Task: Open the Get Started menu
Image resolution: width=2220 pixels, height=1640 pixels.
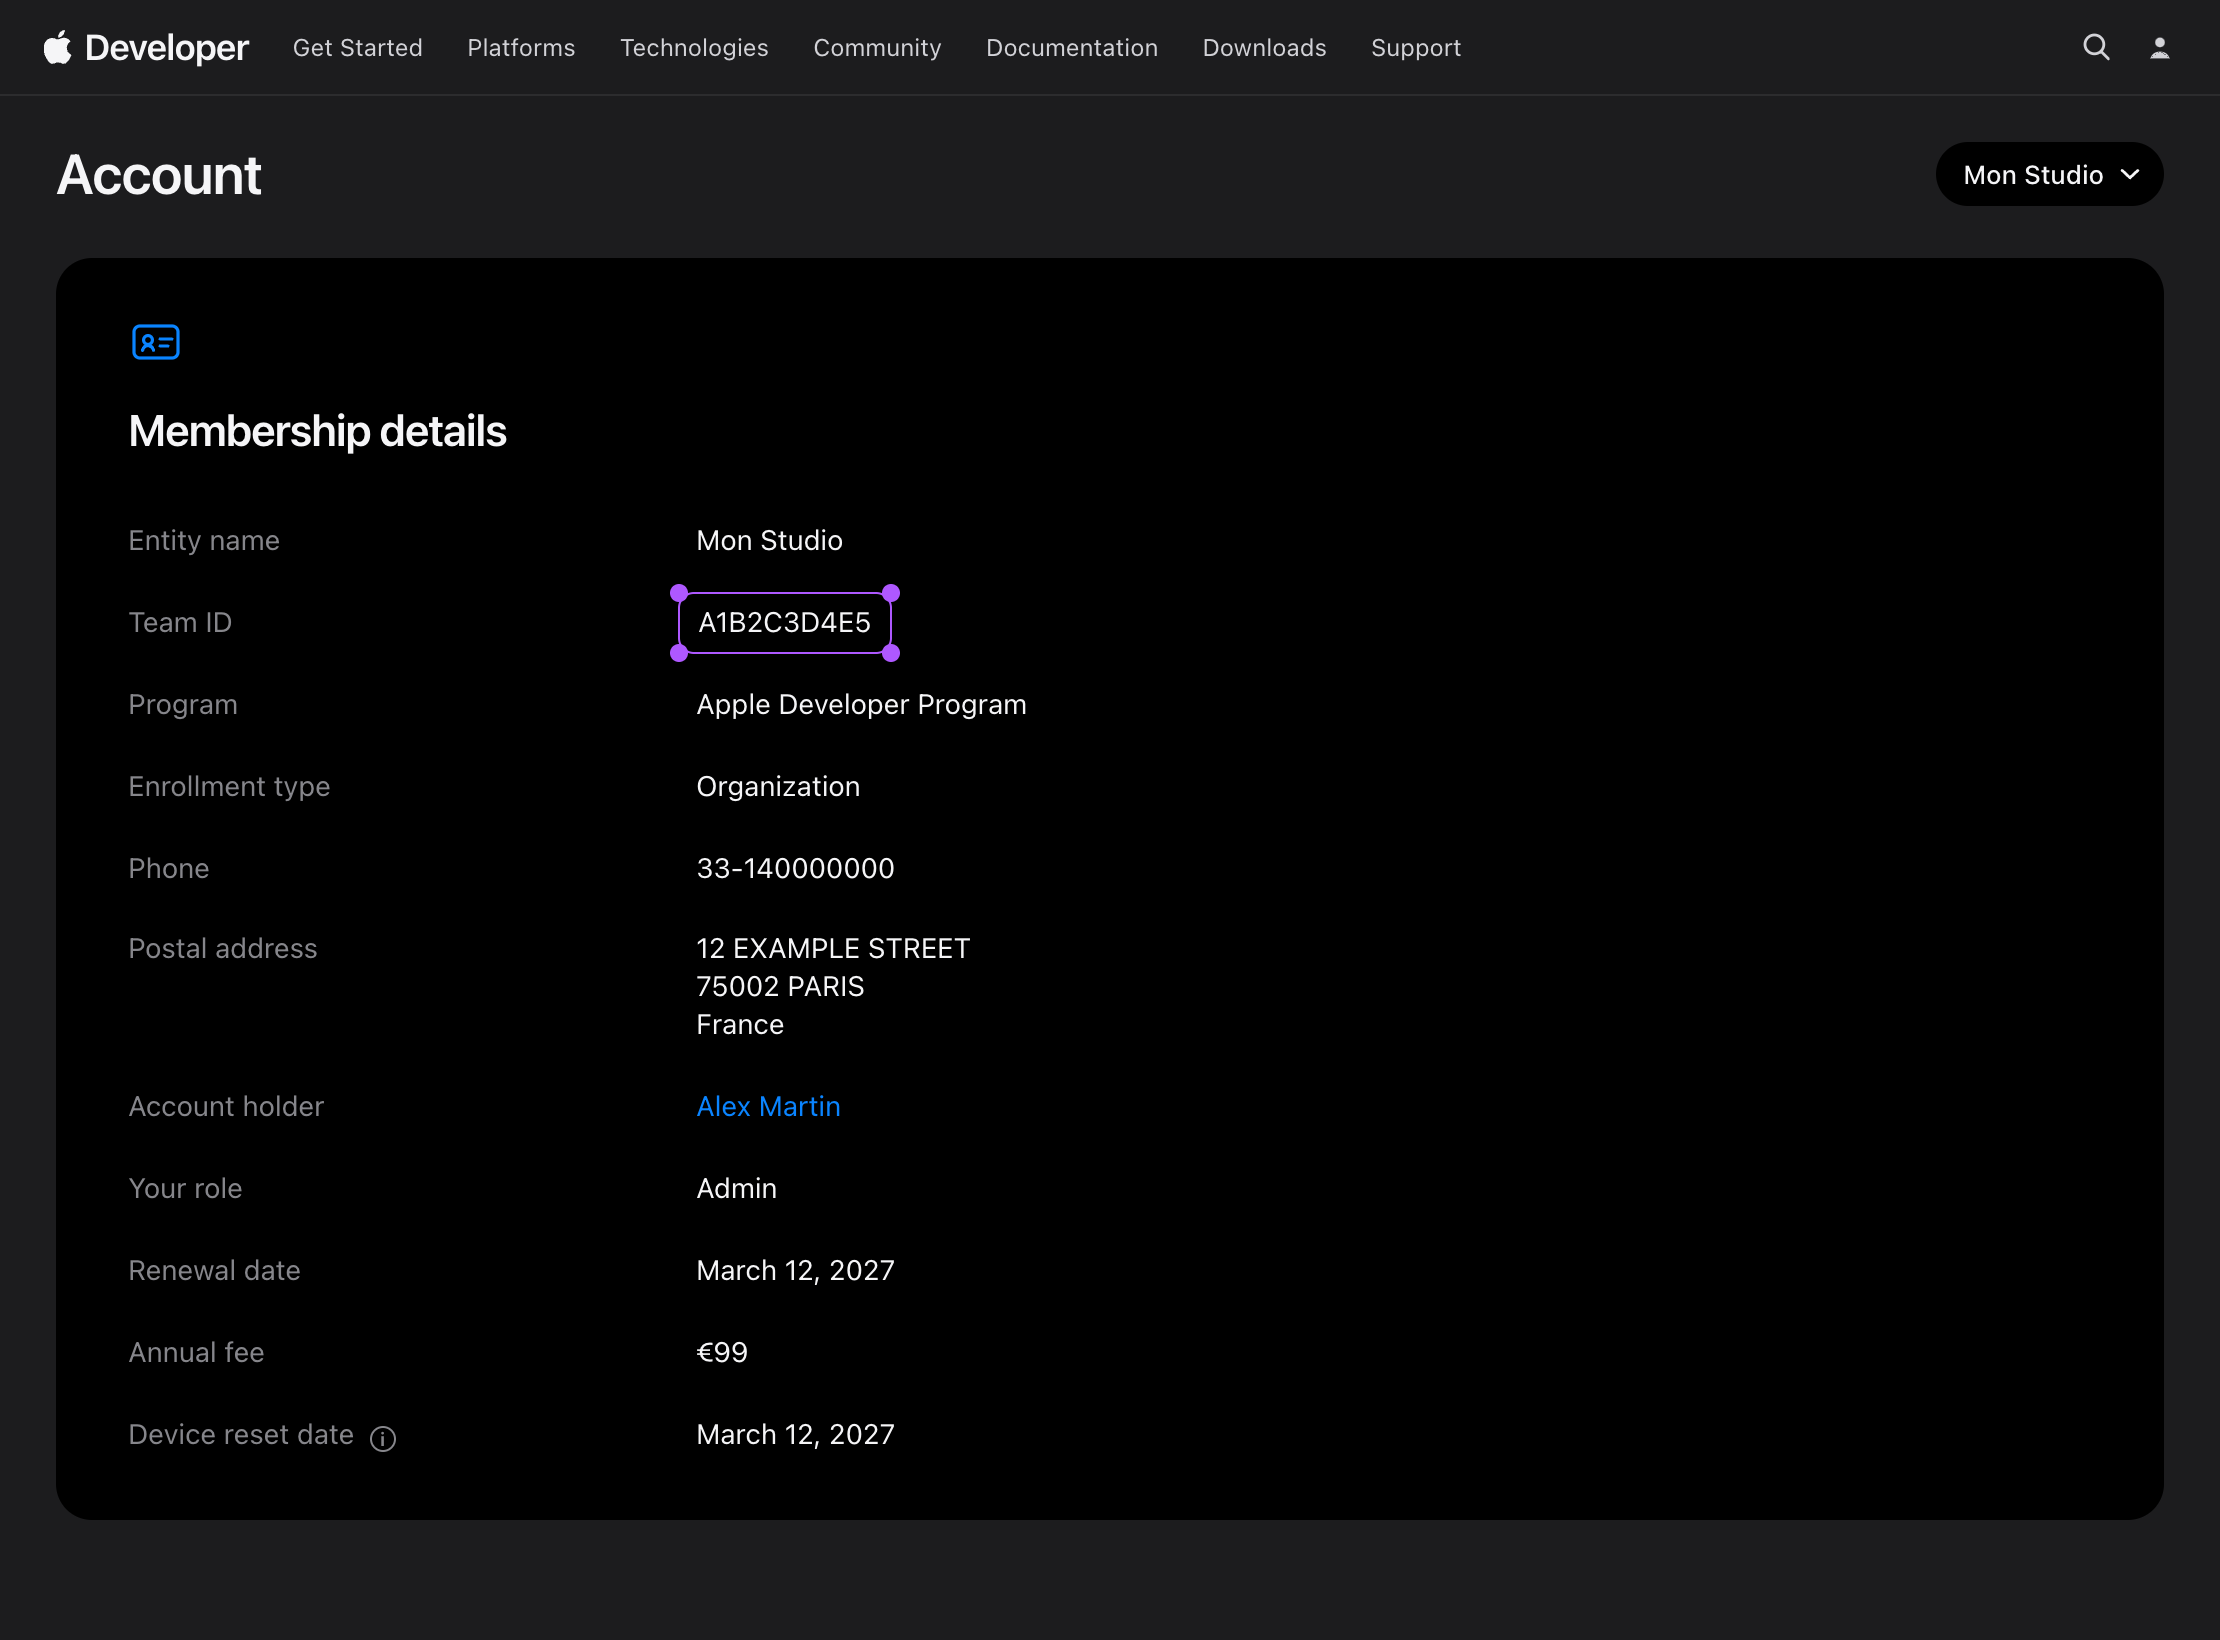Action: pos(358,48)
